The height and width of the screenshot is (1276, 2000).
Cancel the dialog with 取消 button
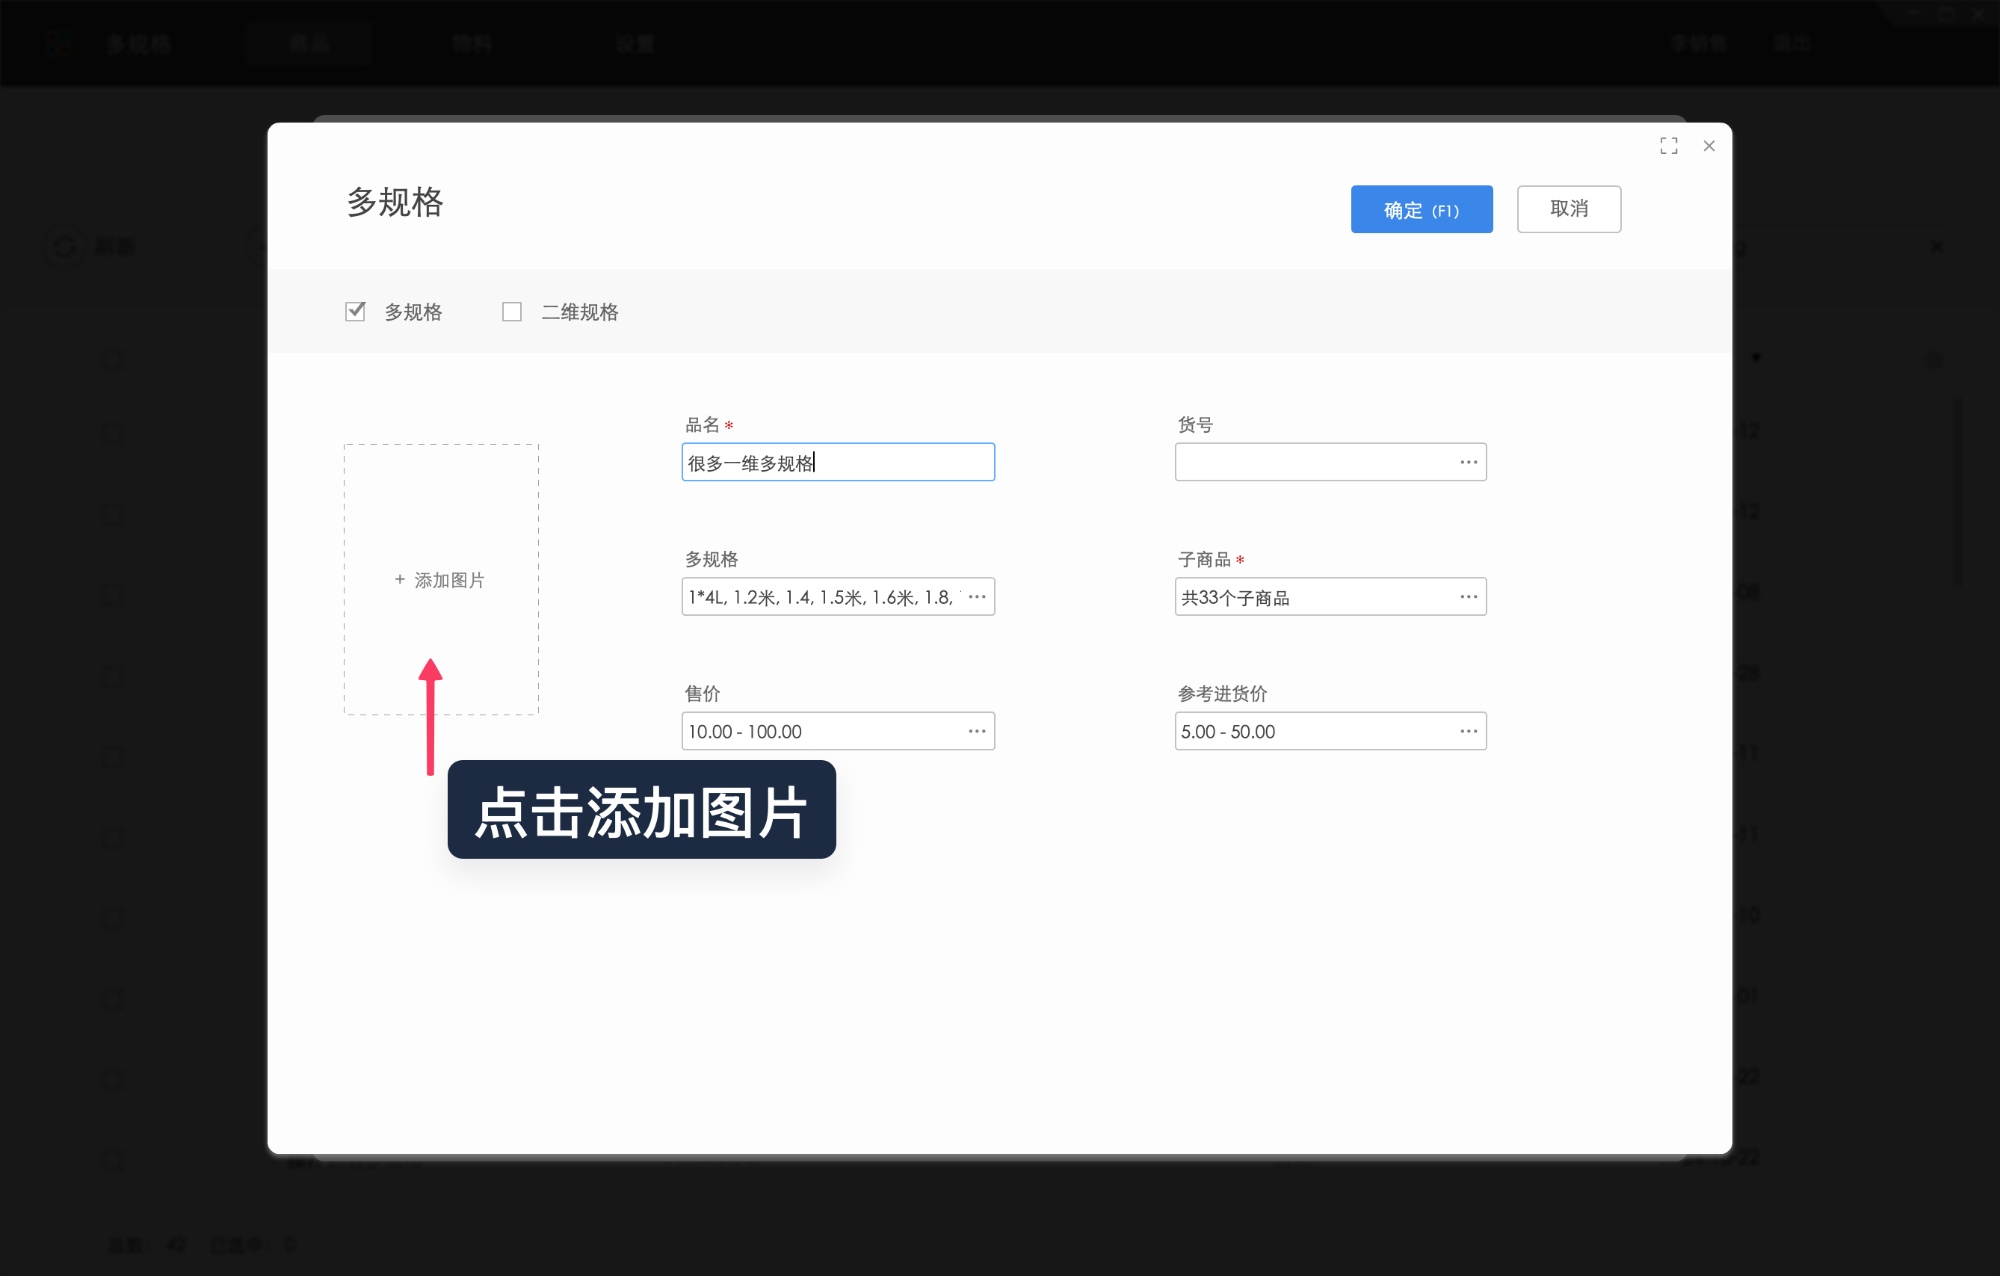(1568, 209)
